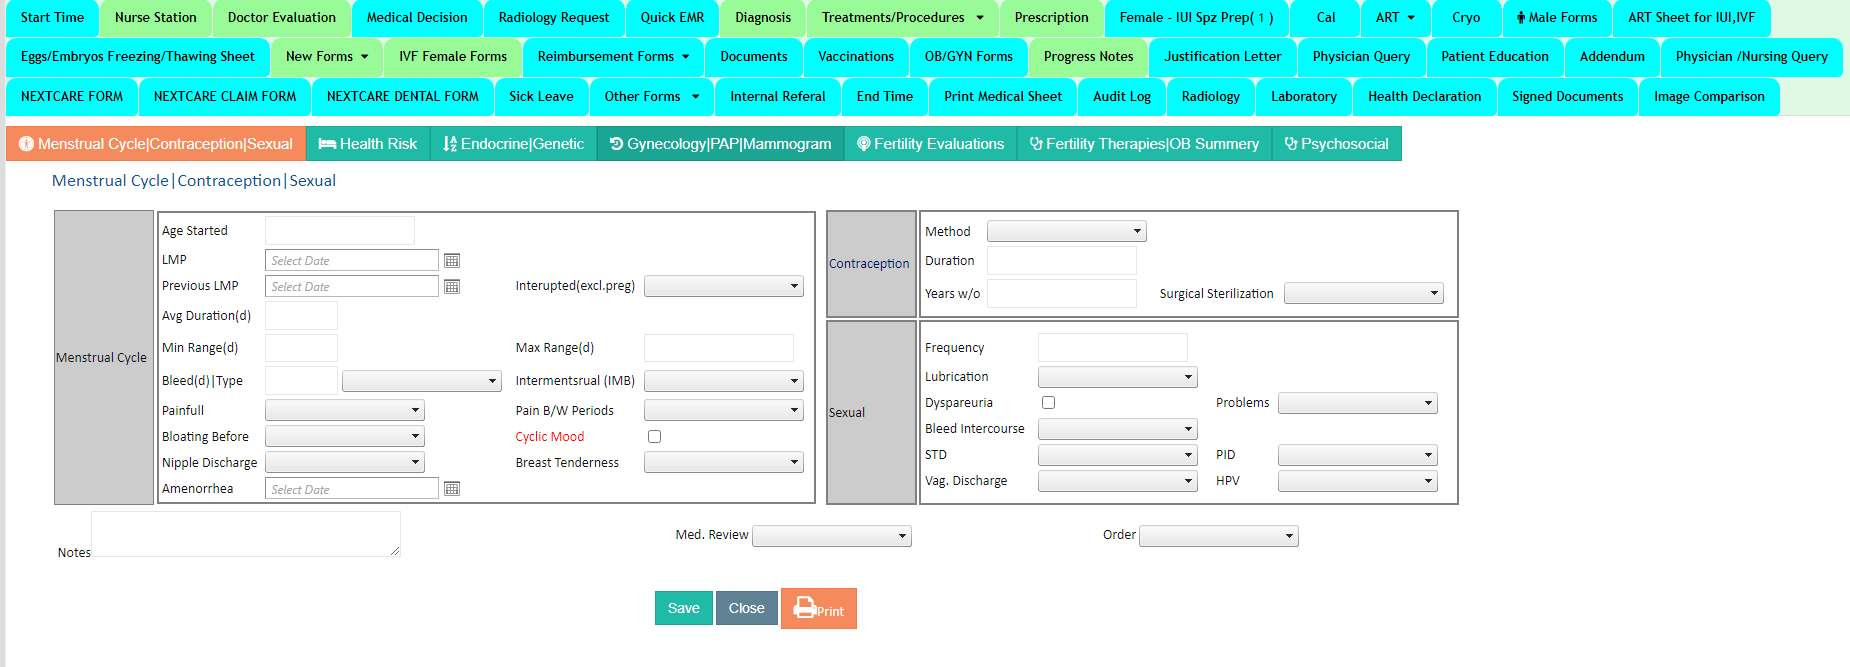Open the Surgical Sterilization dropdown

pos(1363,293)
